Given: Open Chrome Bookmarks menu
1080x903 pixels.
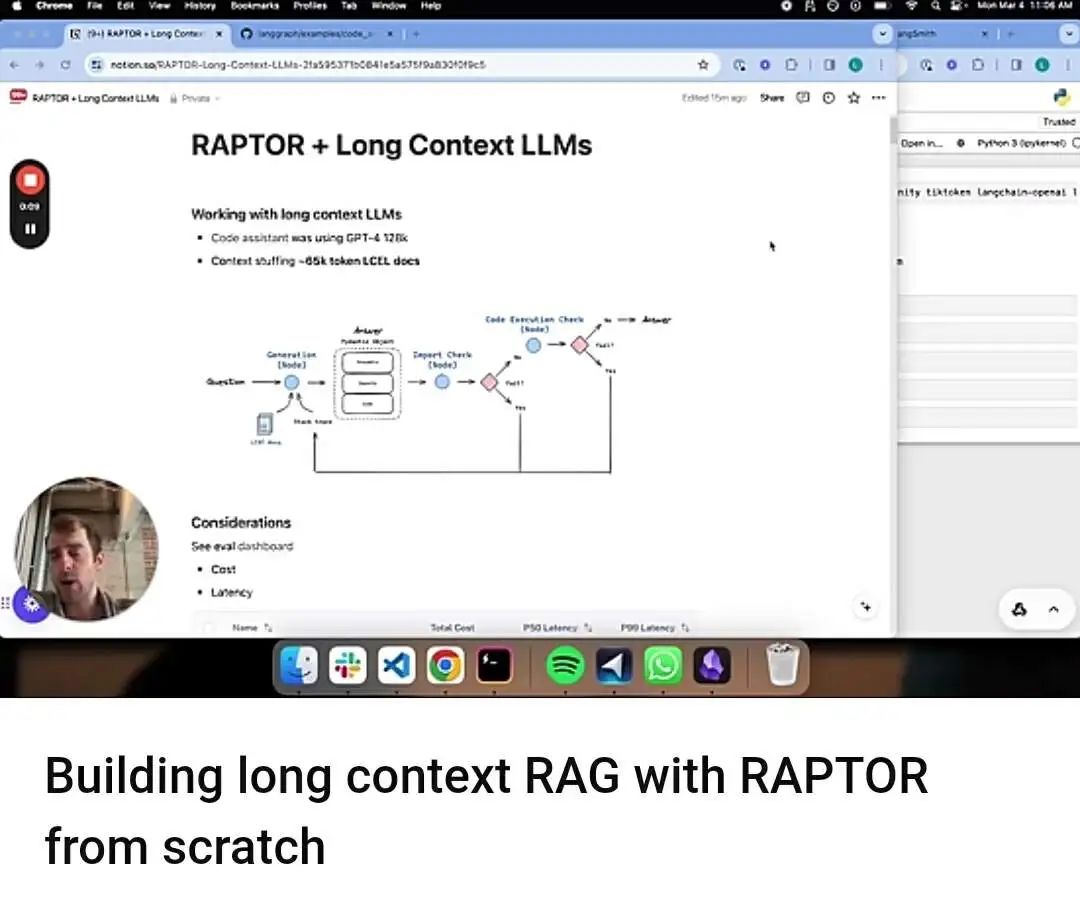Looking at the screenshot, I should [255, 6].
